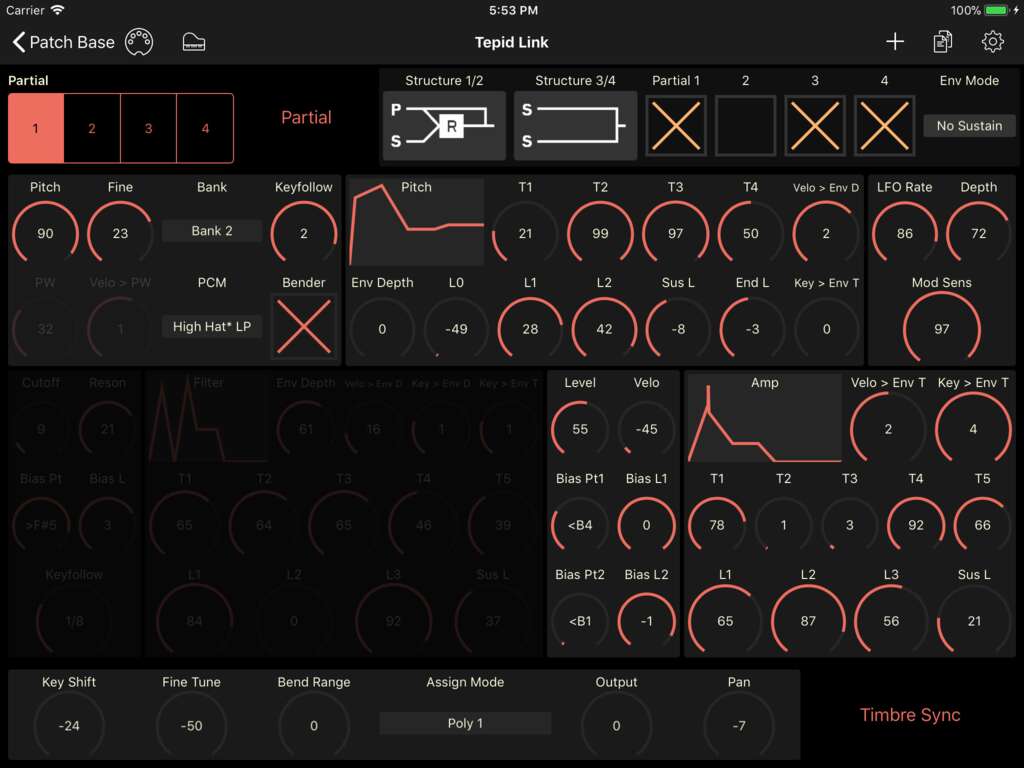Tap the pitch Key > Env T knob
The width and height of the screenshot is (1024, 768).
pos(826,329)
